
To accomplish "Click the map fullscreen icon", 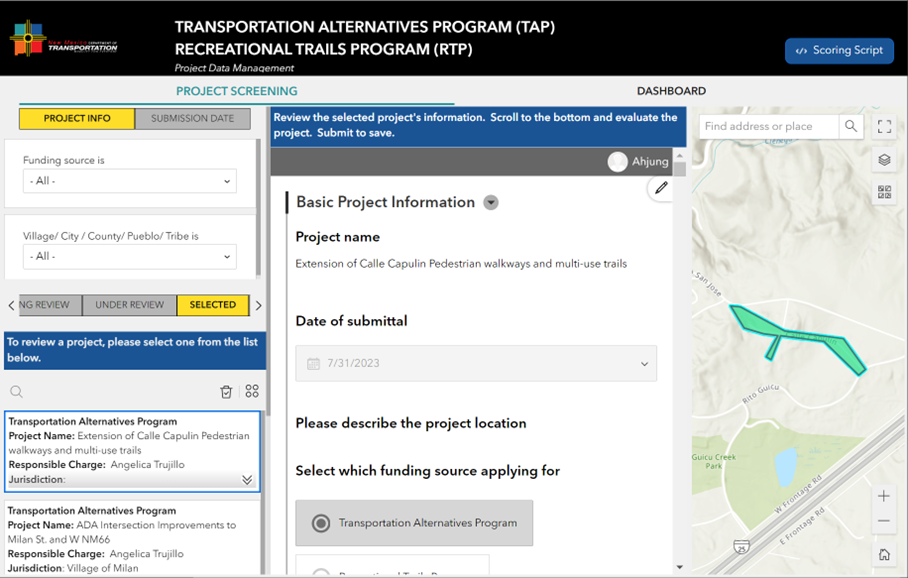I will pyautogui.click(x=884, y=127).
